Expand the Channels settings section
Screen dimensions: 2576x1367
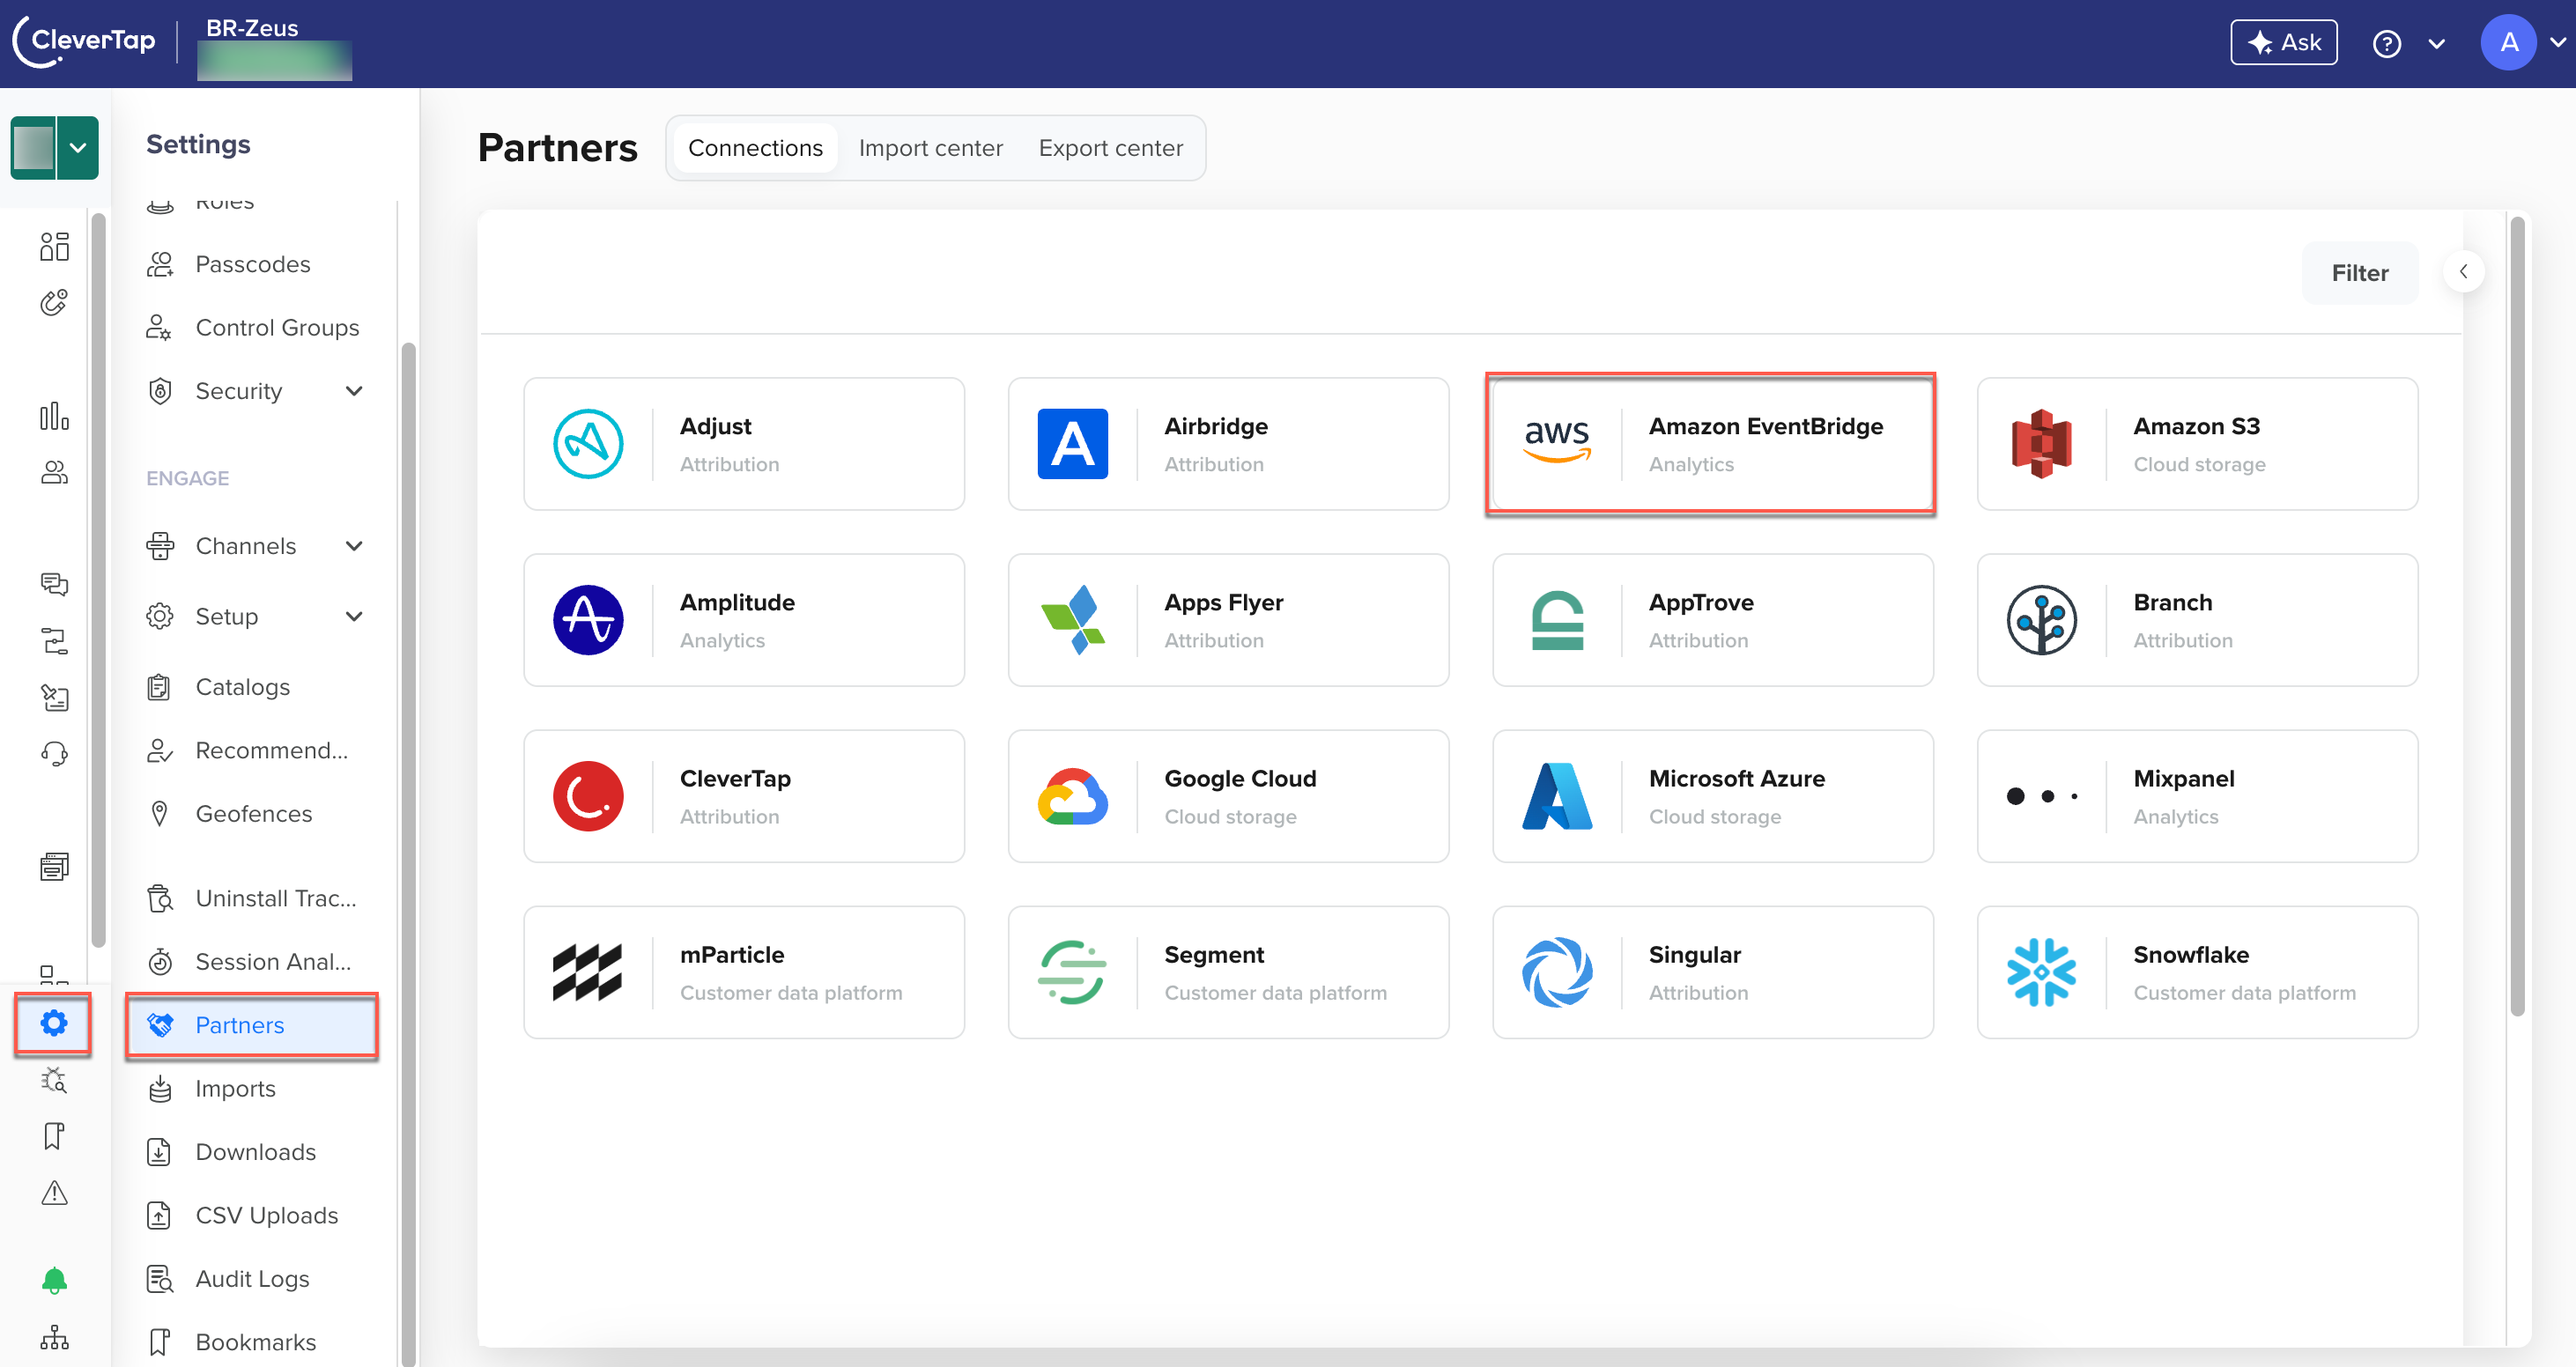(354, 546)
